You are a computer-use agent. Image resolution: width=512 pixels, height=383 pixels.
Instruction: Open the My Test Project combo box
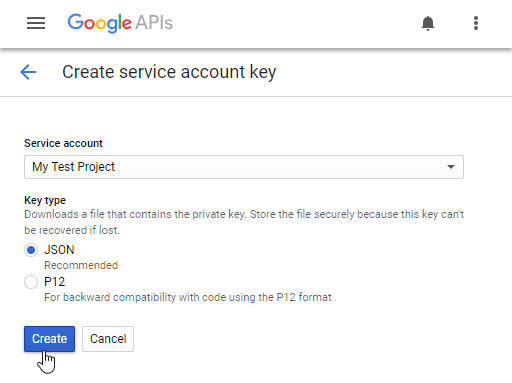pyautogui.click(x=244, y=167)
